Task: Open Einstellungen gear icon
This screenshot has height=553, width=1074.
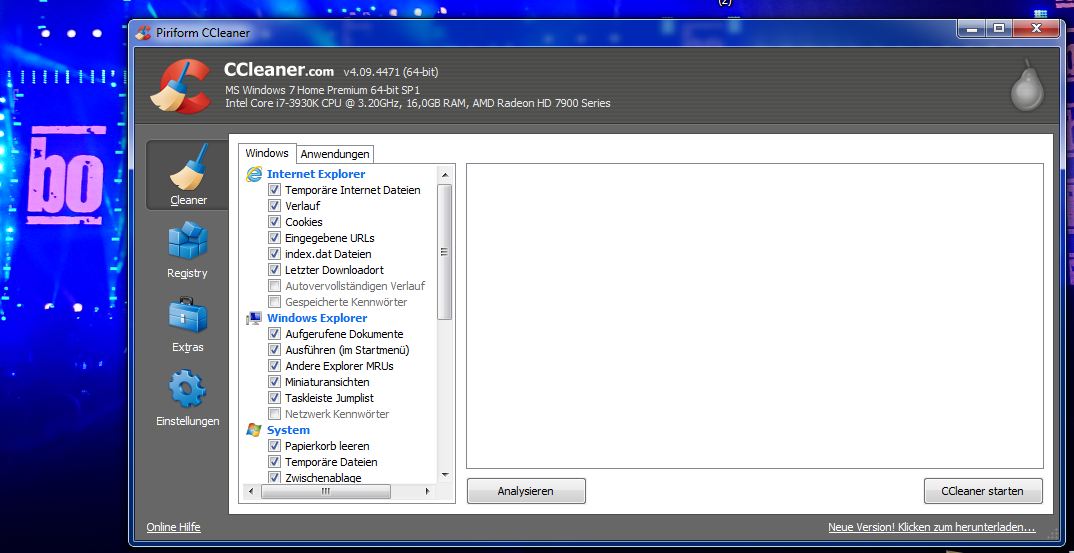Action: pyautogui.click(x=187, y=389)
